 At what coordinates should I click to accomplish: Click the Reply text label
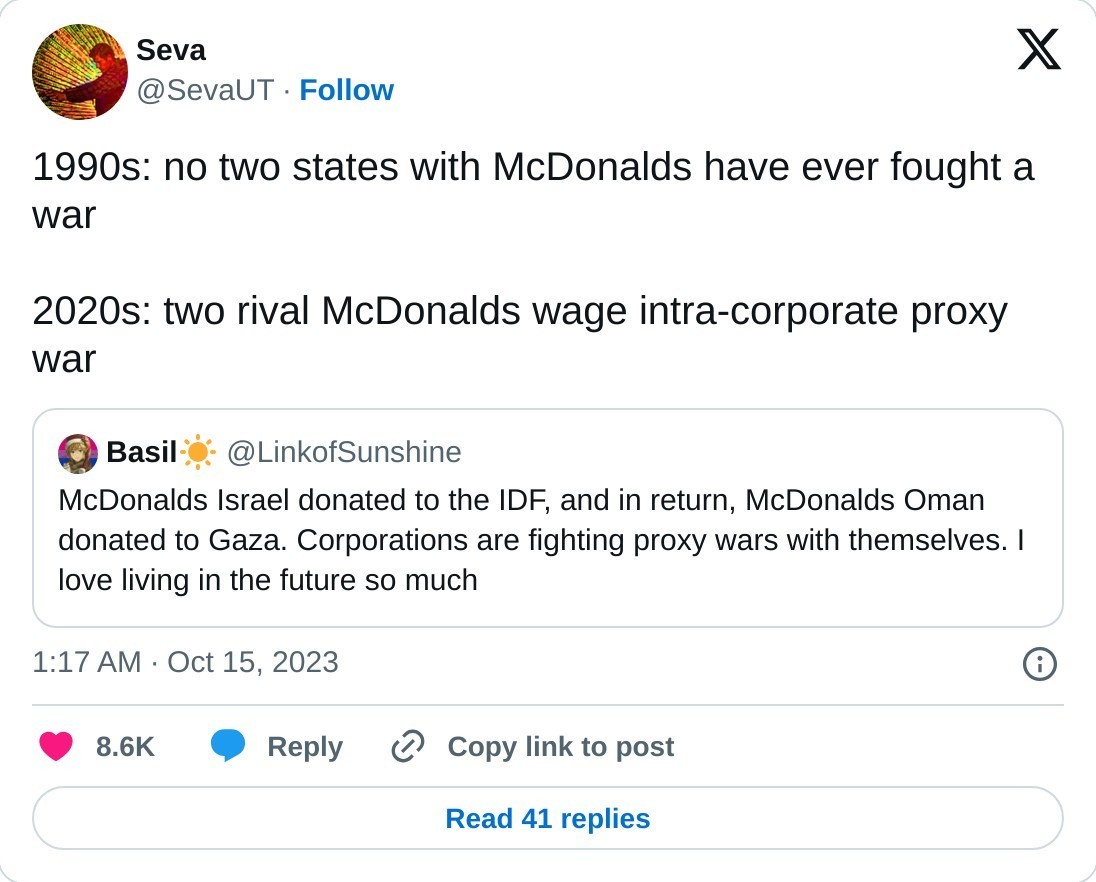pyautogui.click(x=305, y=747)
